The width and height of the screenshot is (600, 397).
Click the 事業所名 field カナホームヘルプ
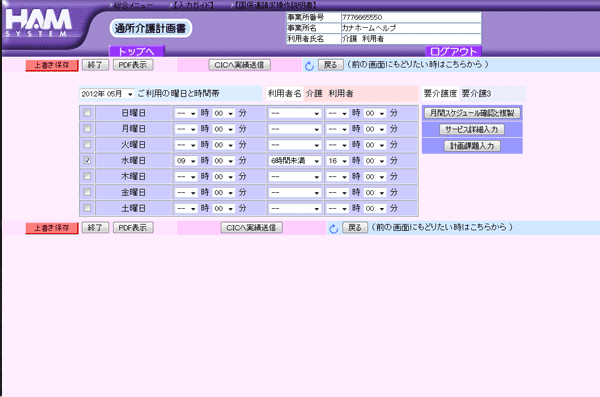coord(411,28)
